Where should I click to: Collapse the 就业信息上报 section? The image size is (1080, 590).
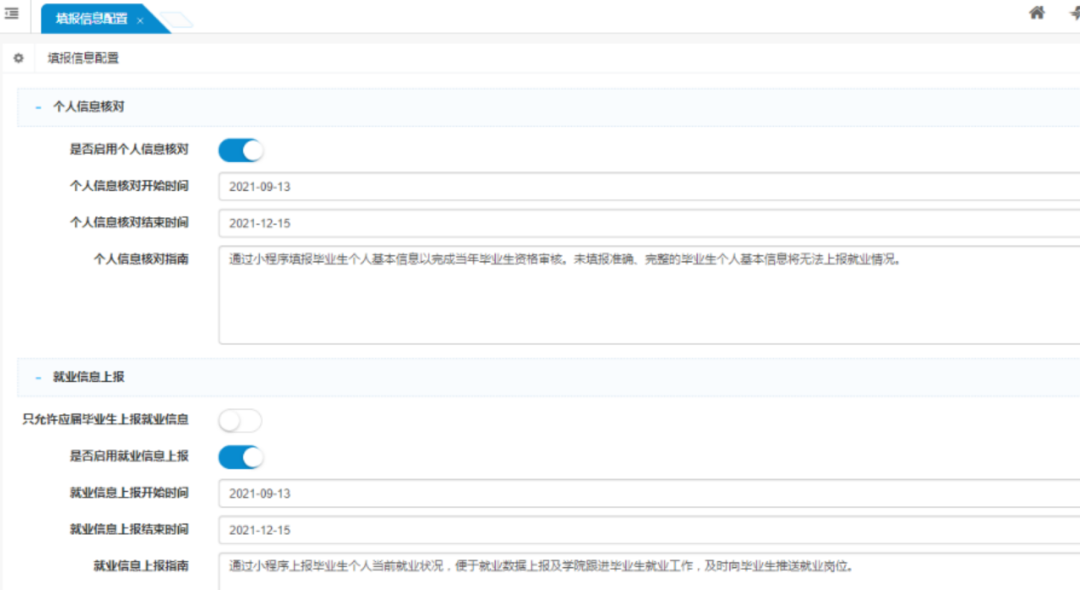(x=37, y=376)
